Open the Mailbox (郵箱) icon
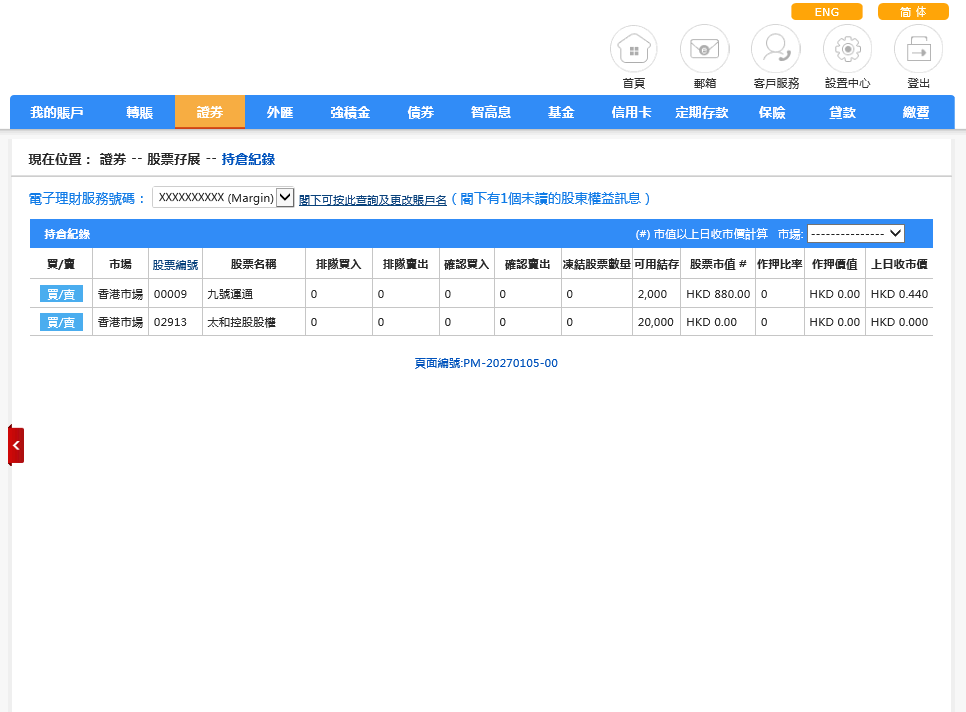The image size is (966, 712). click(704, 49)
